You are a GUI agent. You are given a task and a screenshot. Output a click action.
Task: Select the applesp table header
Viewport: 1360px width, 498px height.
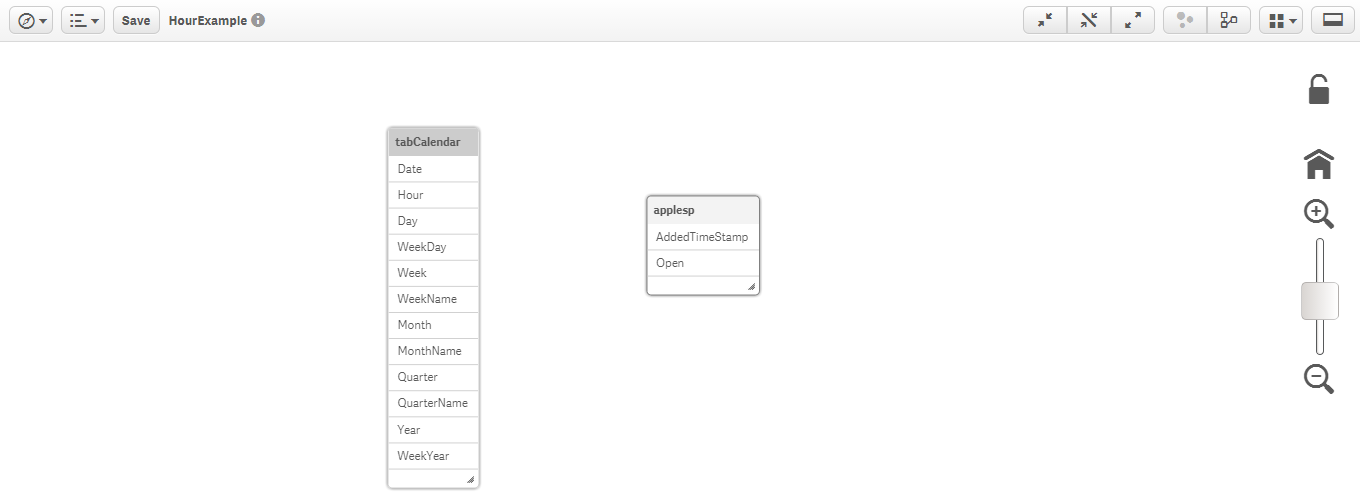[703, 210]
